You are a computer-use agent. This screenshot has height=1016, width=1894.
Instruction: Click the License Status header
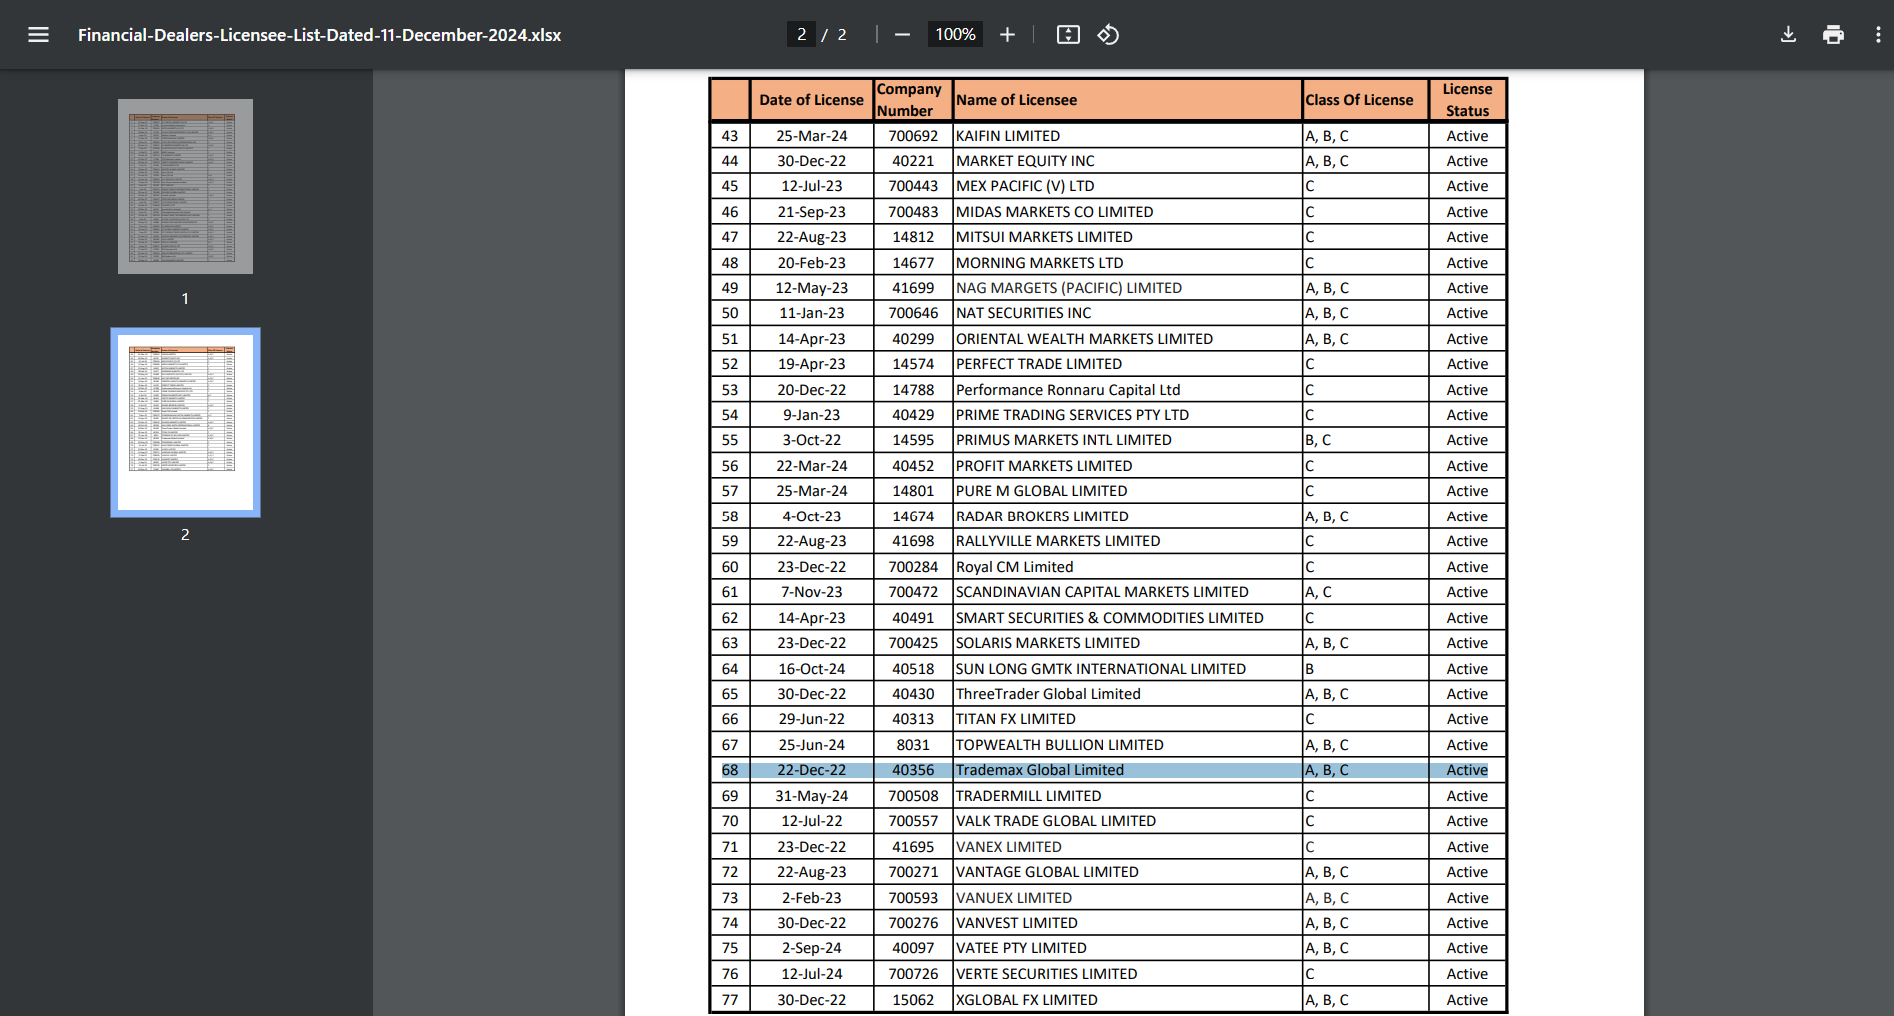coord(1467,100)
